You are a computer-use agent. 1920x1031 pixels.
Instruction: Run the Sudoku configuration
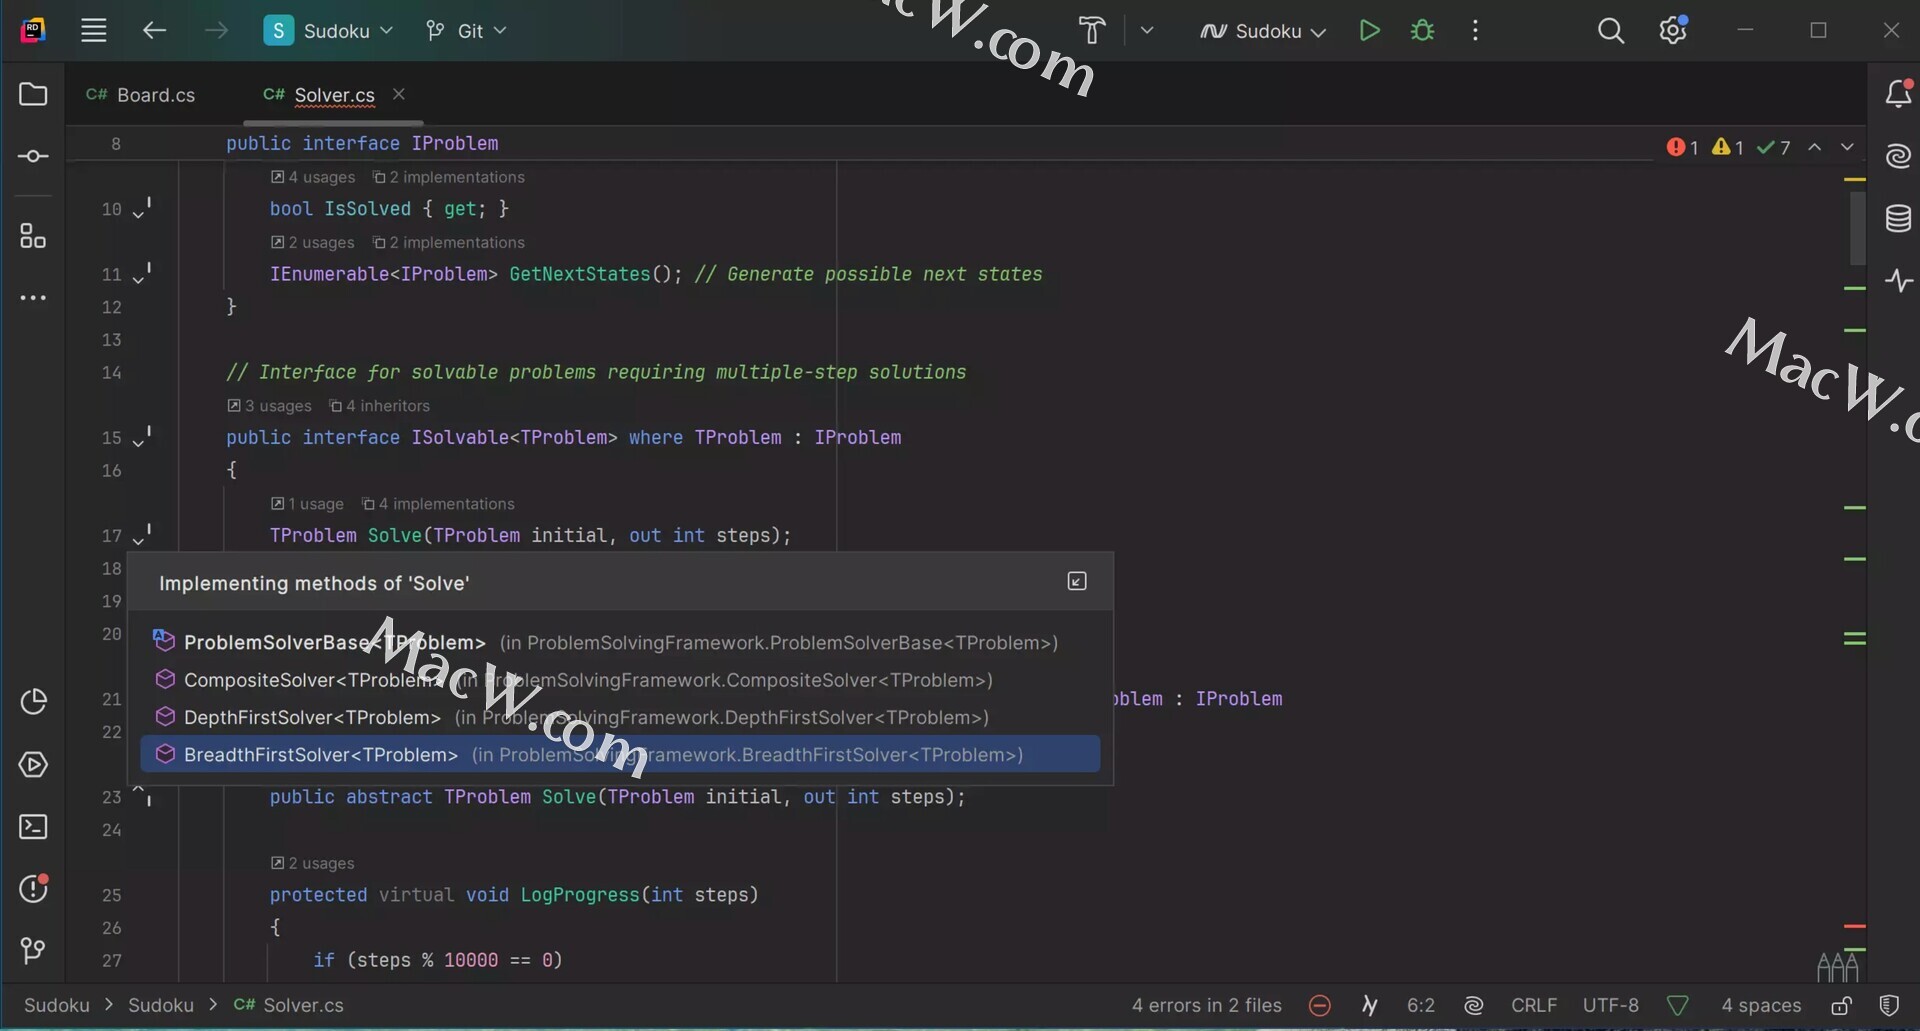coord(1369,31)
